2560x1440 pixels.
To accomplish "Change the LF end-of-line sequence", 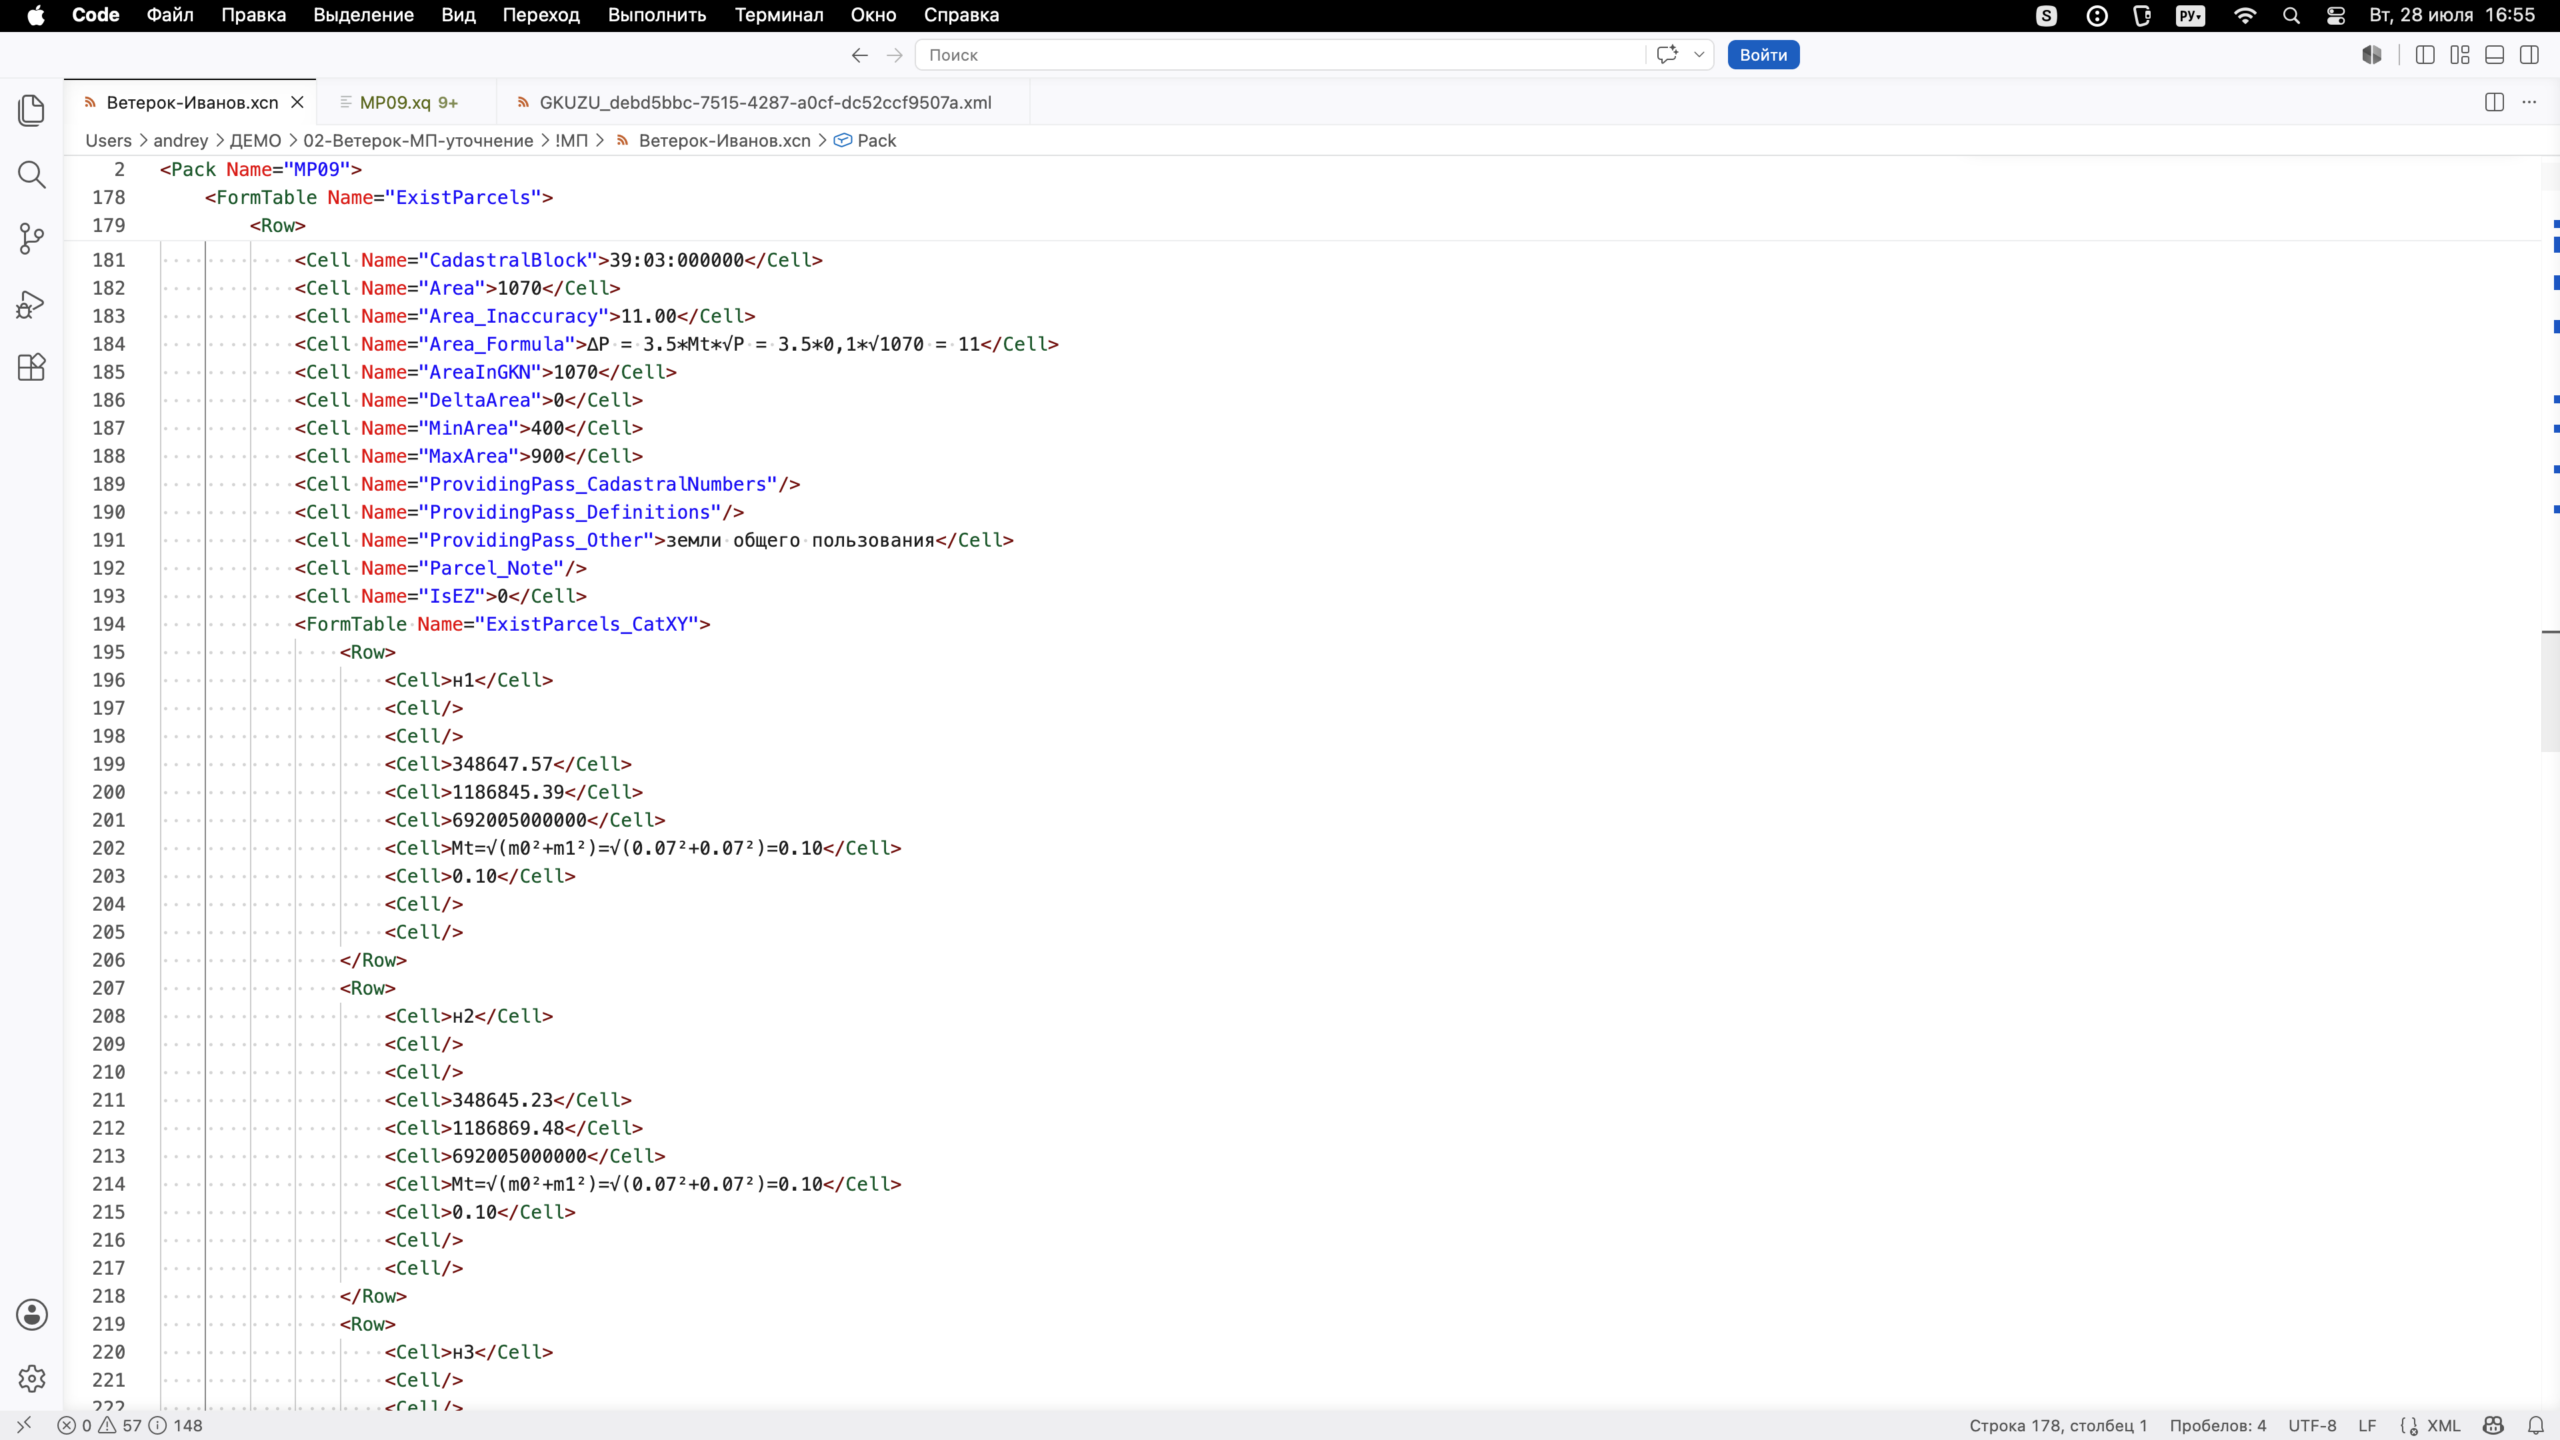I will pos(2367,1425).
